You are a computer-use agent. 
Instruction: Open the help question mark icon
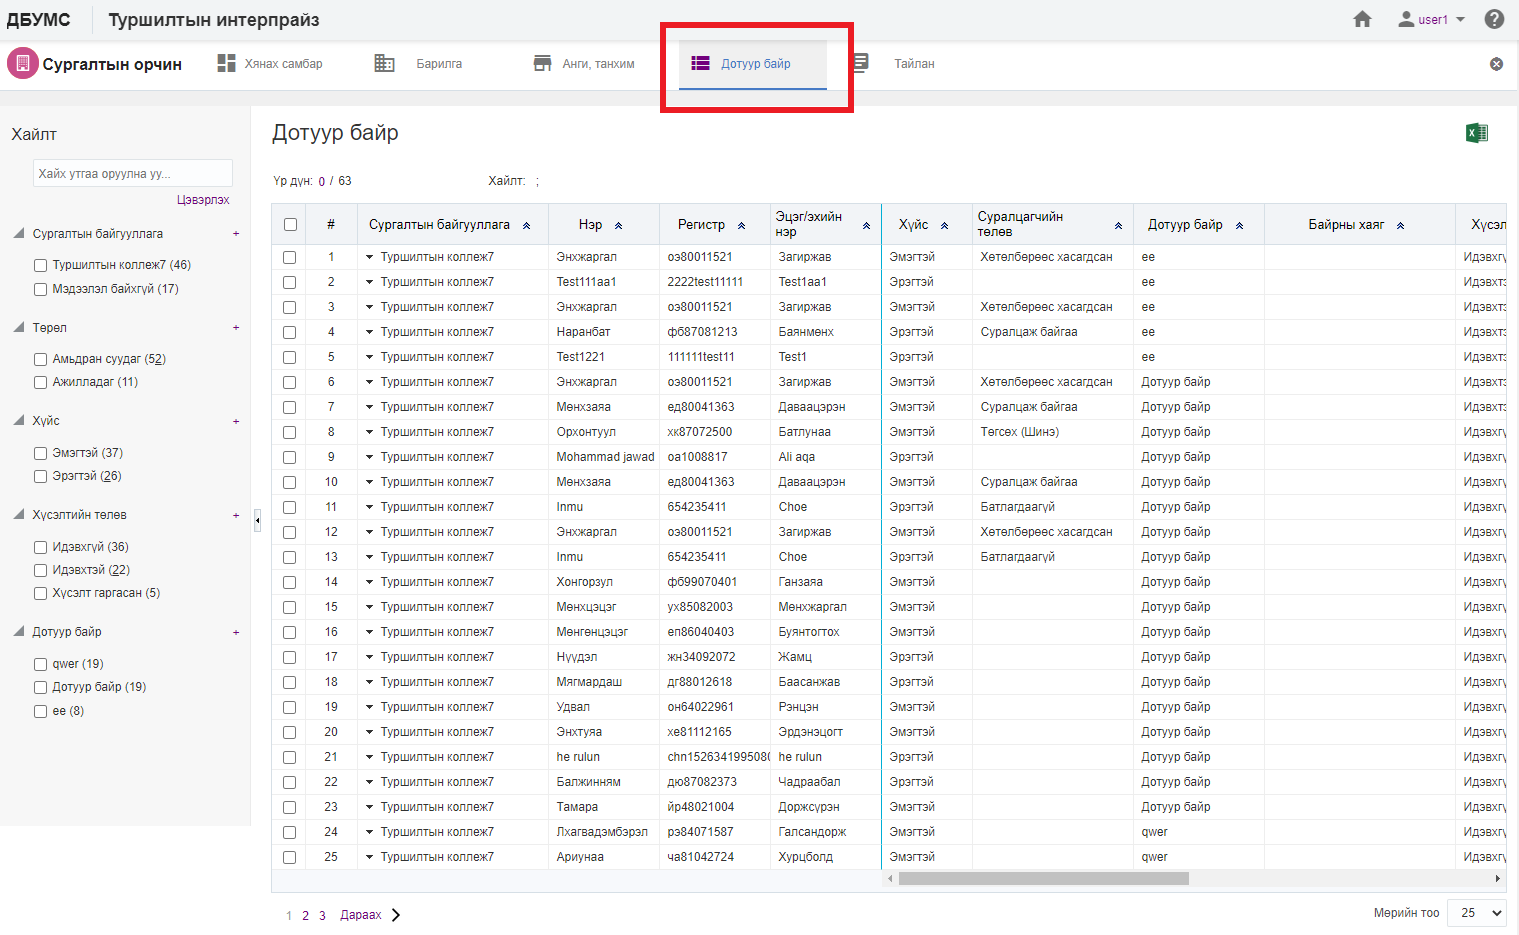click(x=1494, y=19)
